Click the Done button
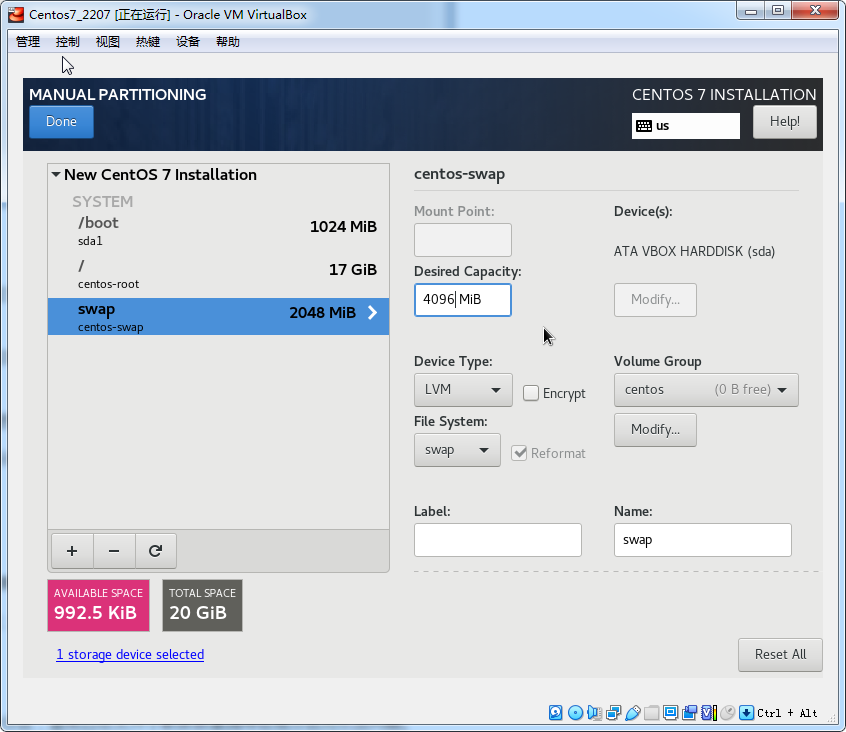Viewport: 846px width, 732px height. 61,122
